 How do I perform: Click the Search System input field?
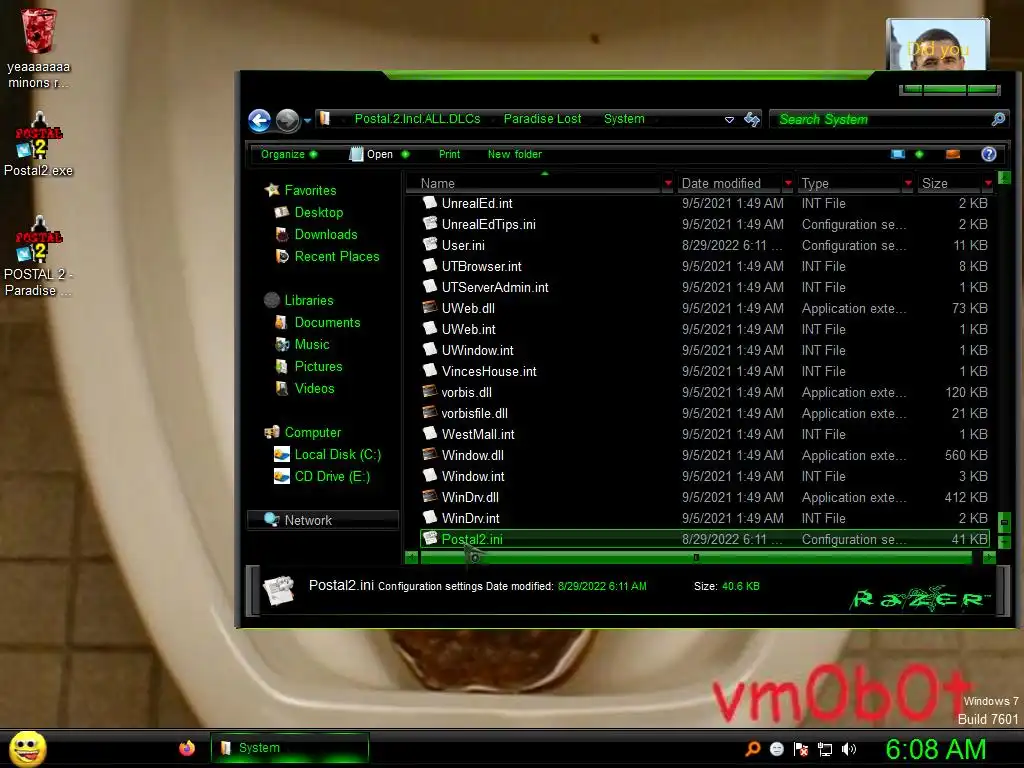[x=882, y=120]
